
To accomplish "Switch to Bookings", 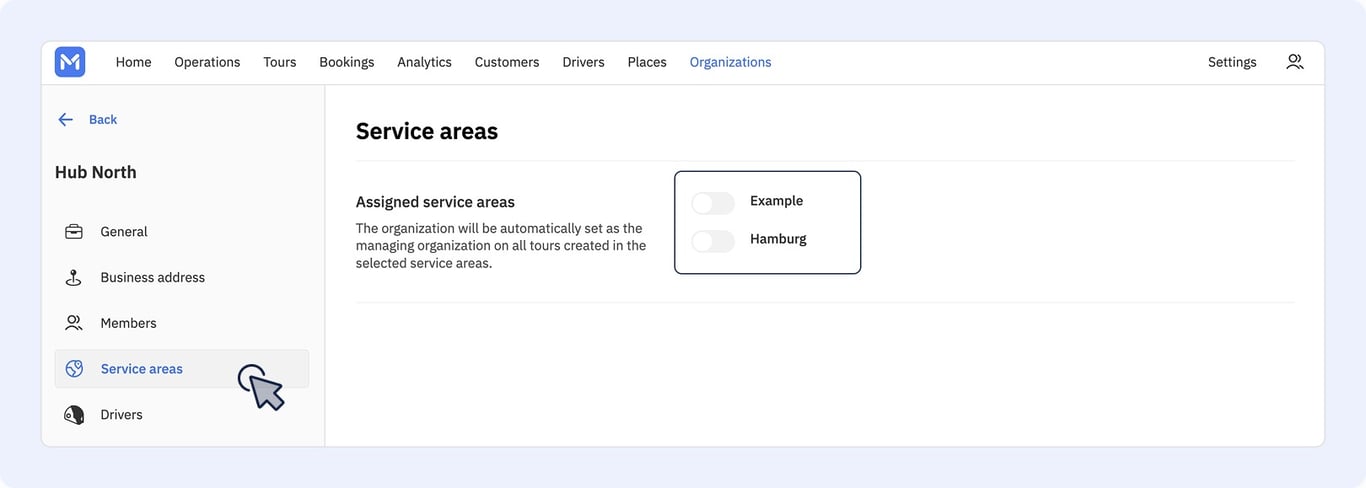I will point(347,62).
